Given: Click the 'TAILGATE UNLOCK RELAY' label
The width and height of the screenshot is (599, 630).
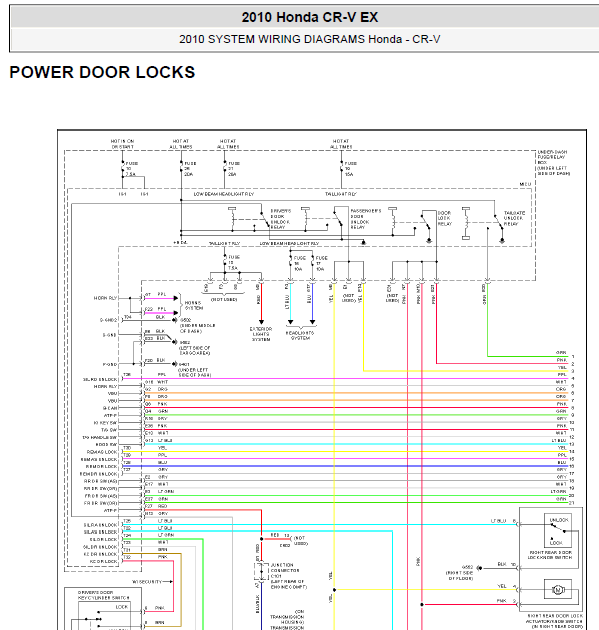Looking at the screenshot, I should (x=514, y=218).
